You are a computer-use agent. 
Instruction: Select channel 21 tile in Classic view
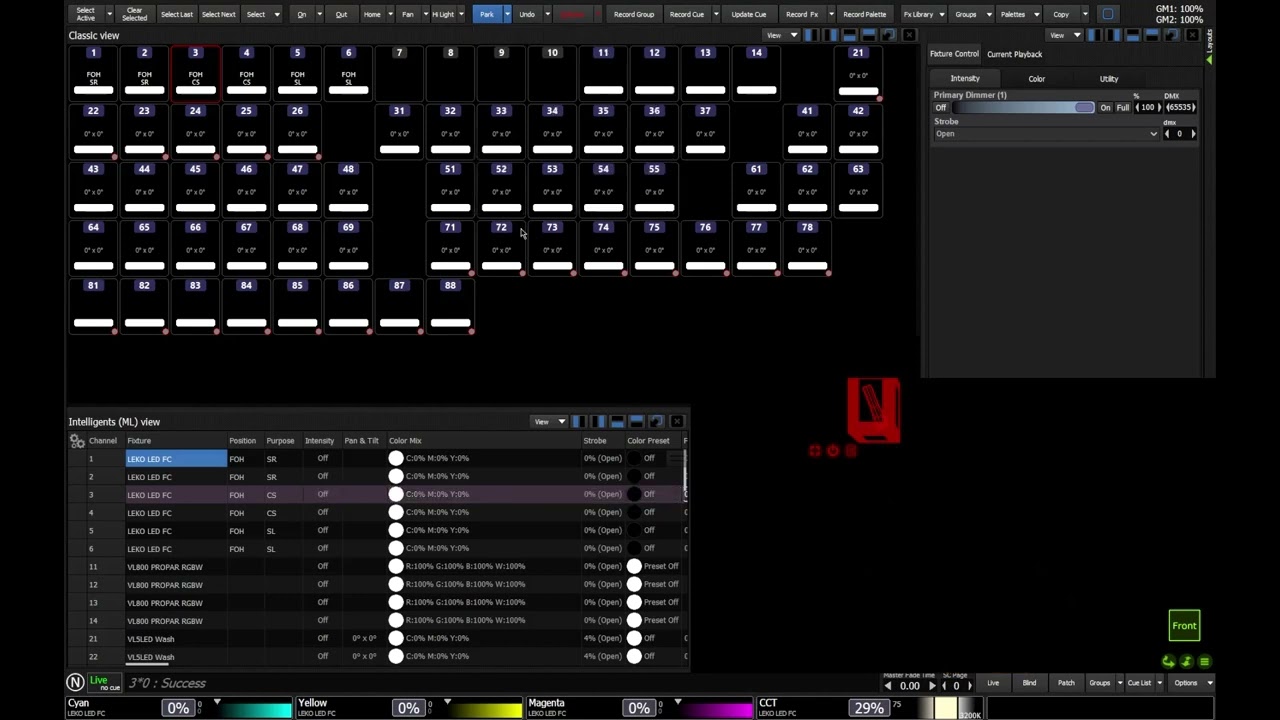858,72
